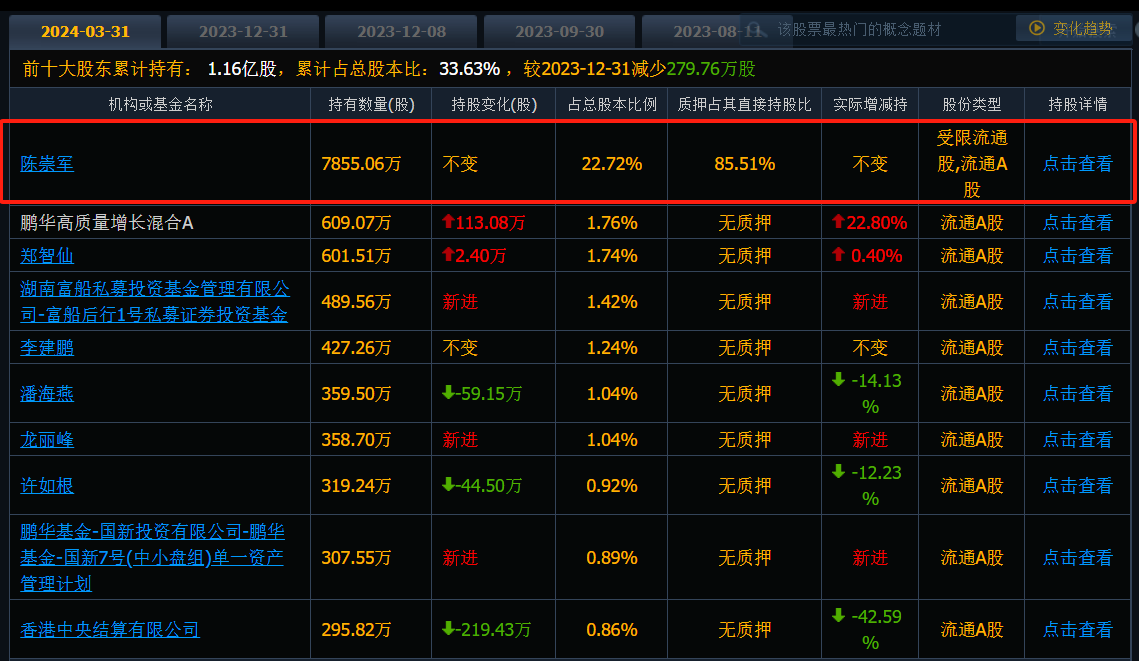Viewport: 1139px width, 661px height.
Task: Open shareholder link 李建鹏
Action: click(47, 347)
